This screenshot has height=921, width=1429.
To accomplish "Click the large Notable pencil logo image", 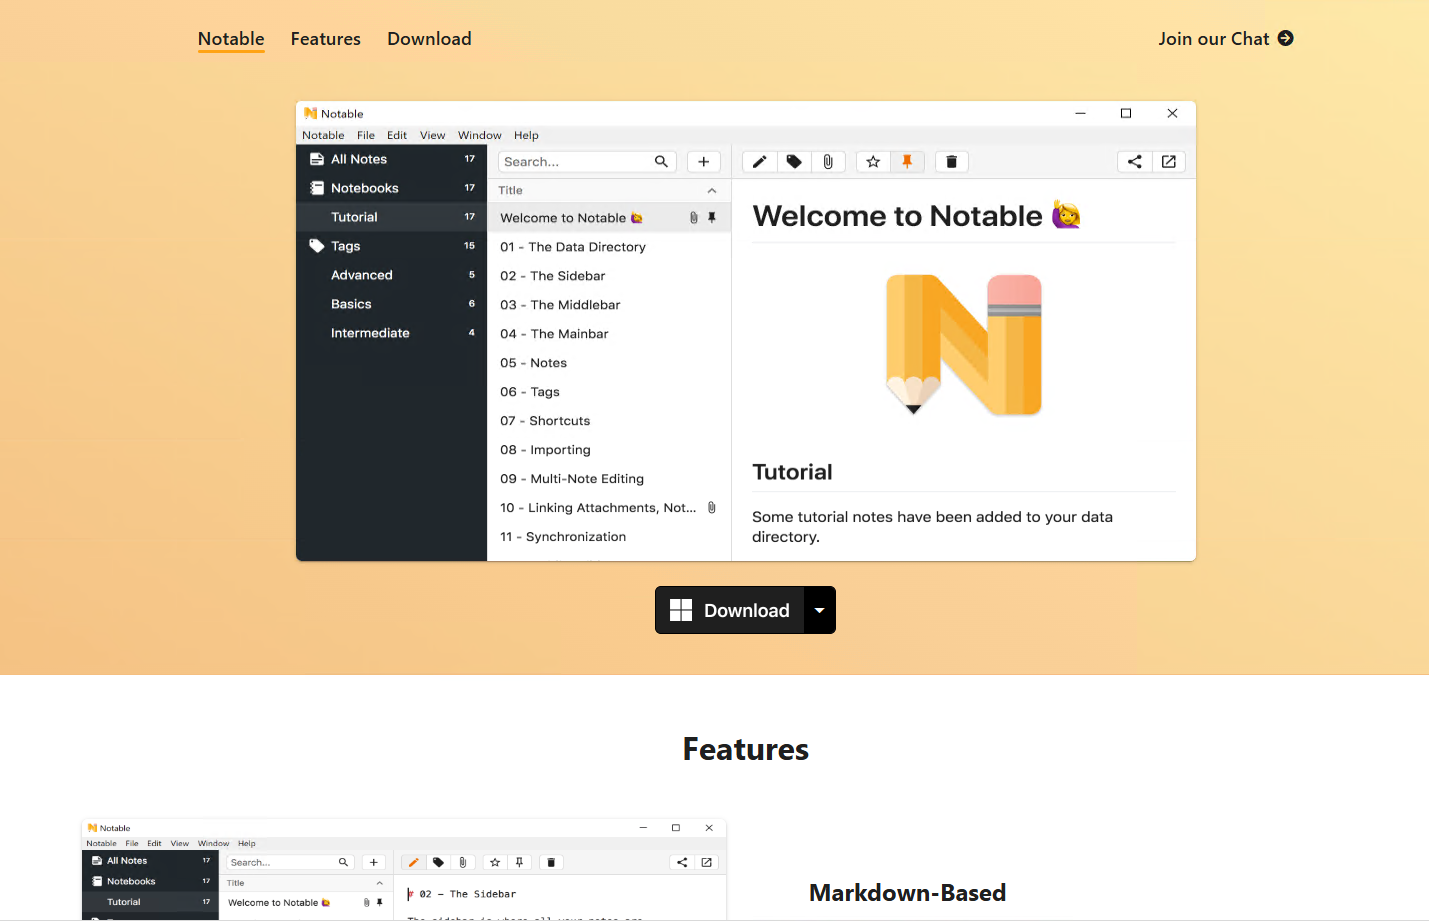I will click(964, 345).
